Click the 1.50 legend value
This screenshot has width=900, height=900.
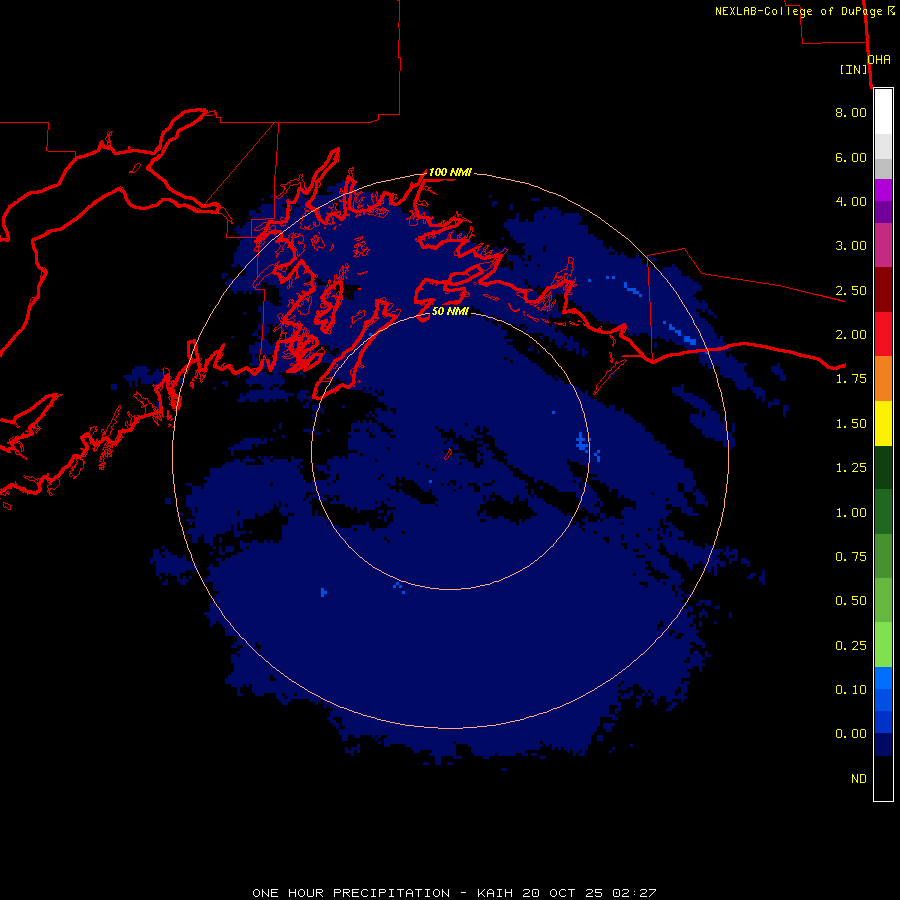[851, 424]
